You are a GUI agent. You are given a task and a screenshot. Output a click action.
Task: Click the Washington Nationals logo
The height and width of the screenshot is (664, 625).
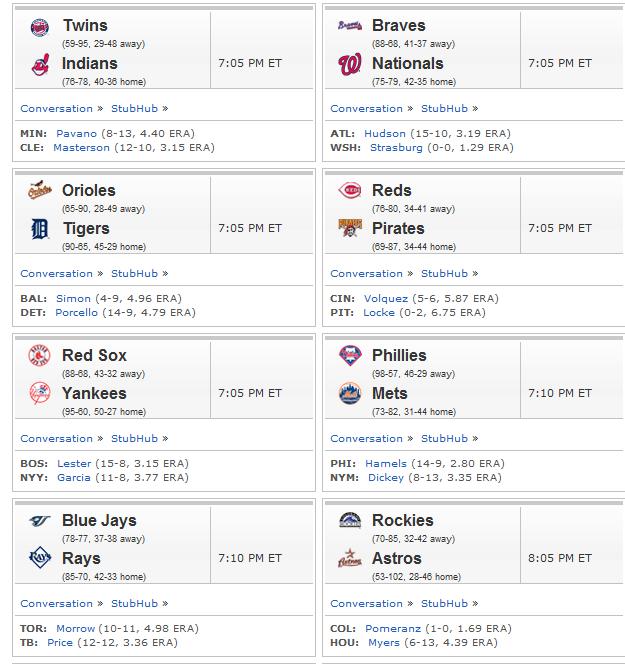(x=350, y=64)
